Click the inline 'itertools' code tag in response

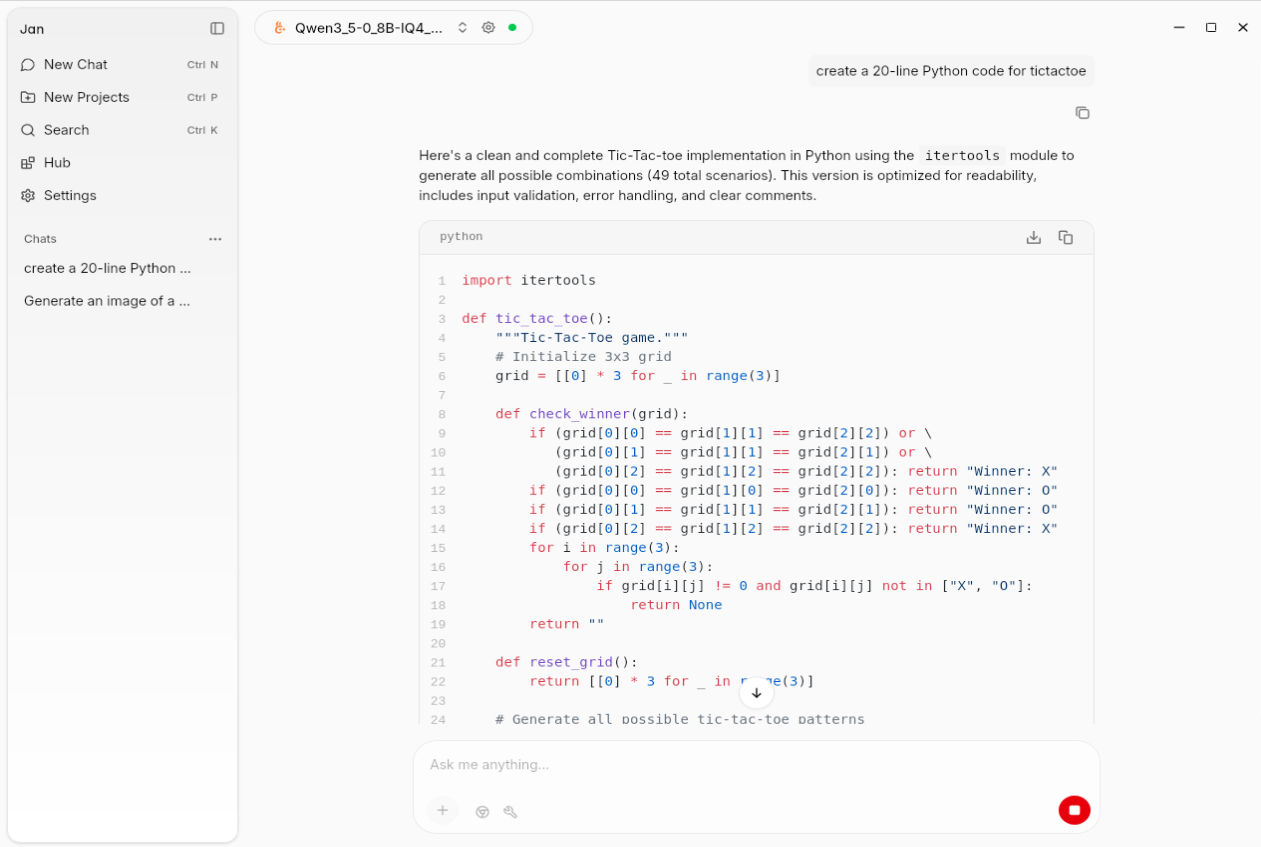coord(962,155)
